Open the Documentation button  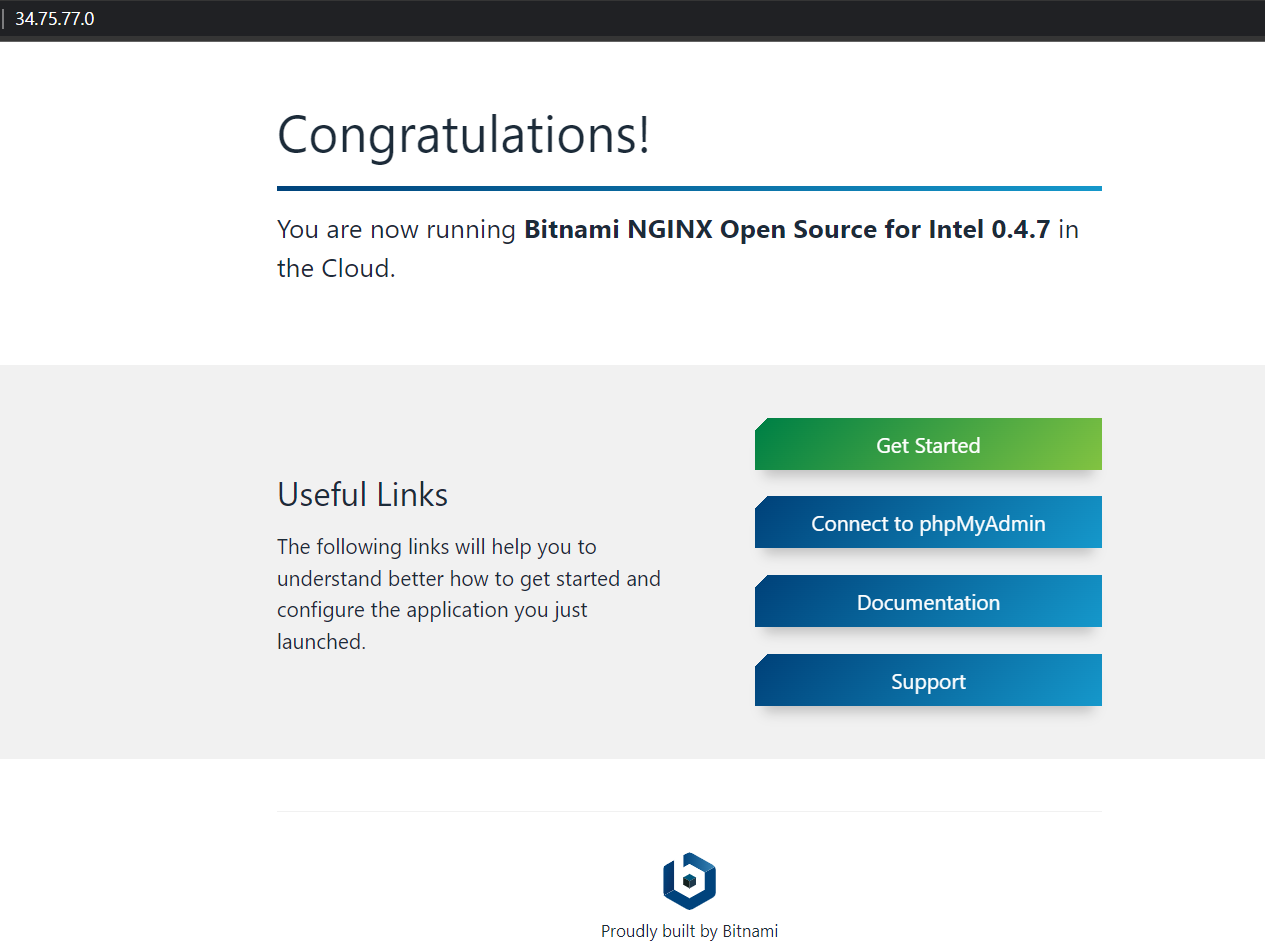pyautogui.click(x=928, y=601)
